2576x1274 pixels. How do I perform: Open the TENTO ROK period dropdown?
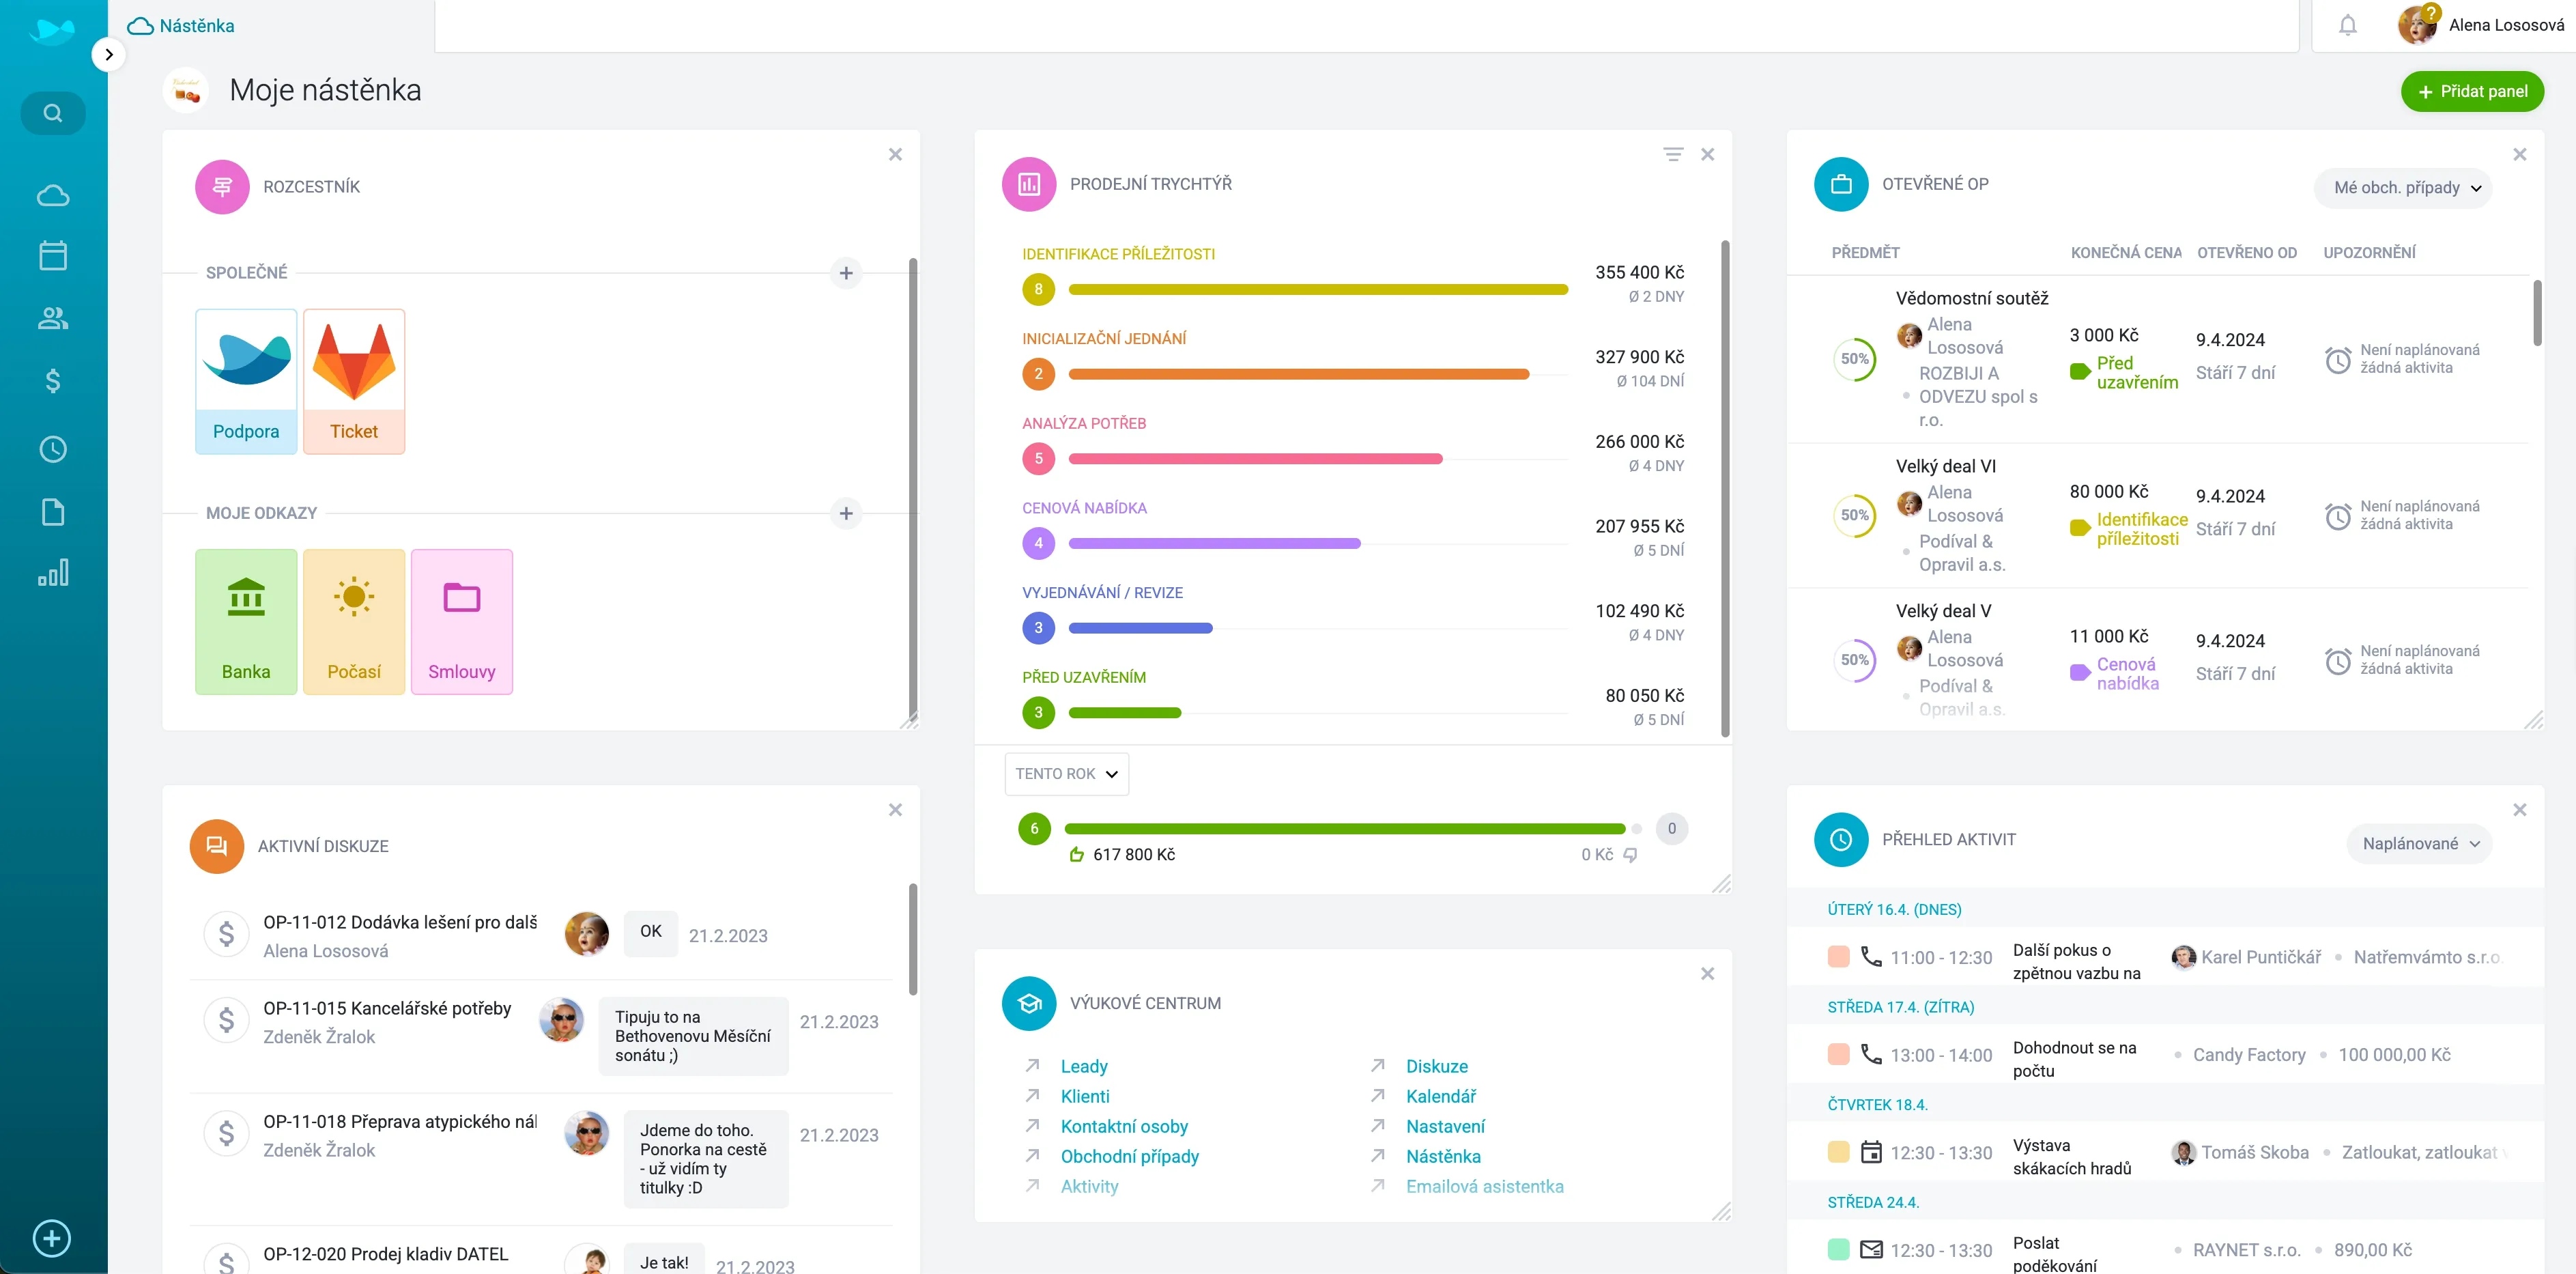[x=1066, y=774]
